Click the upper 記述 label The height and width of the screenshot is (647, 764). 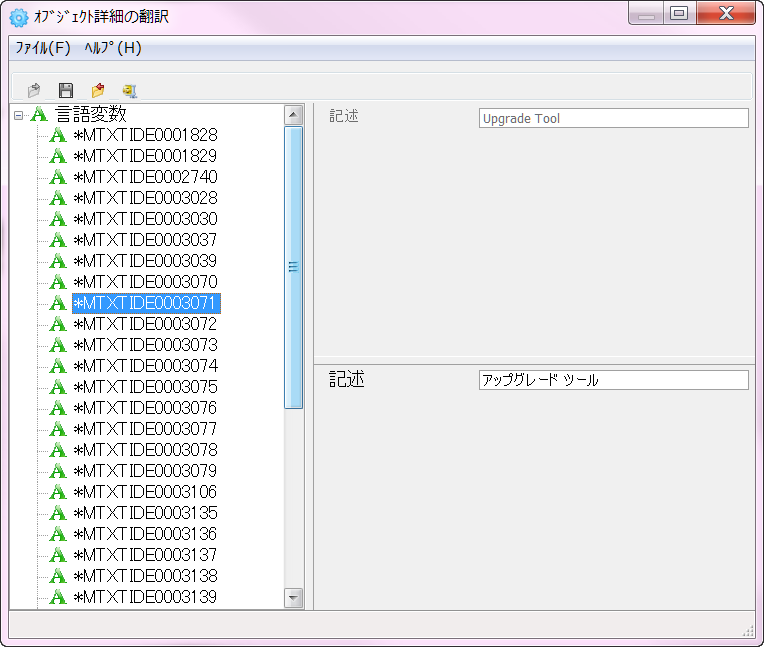point(344,116)
